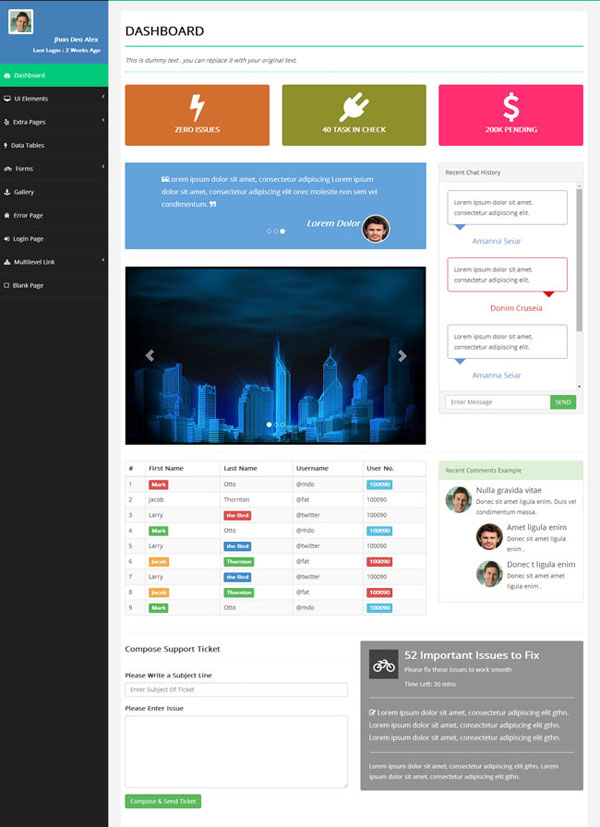Click the testimonial author round photo
This screenshot has width=600, height=827.
pos(375,228)
